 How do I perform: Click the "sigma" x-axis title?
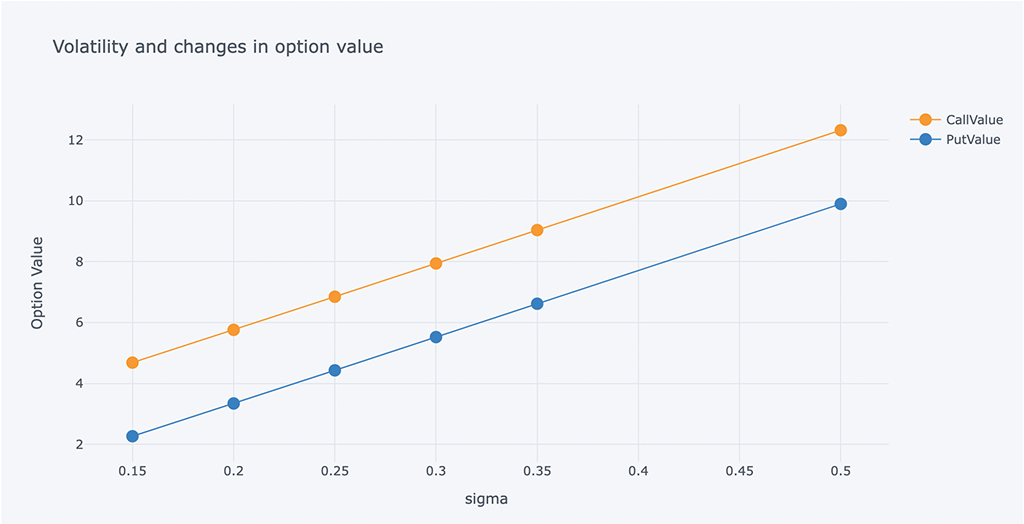[486, 499]
